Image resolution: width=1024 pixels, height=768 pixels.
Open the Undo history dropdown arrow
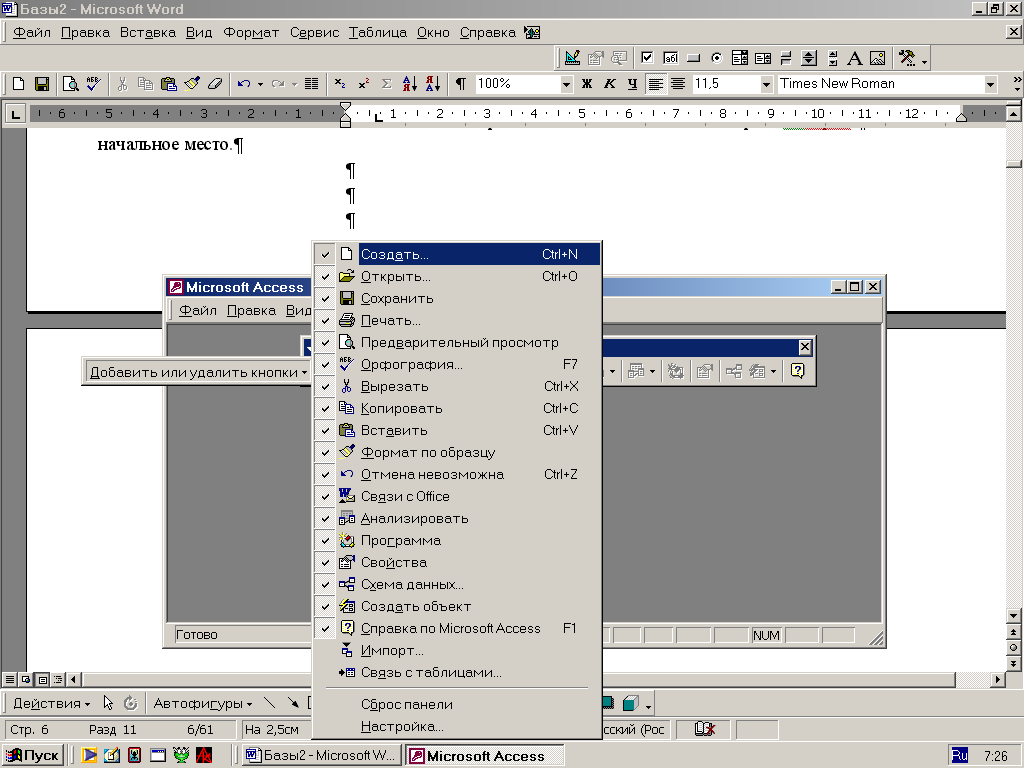point(260,84)
